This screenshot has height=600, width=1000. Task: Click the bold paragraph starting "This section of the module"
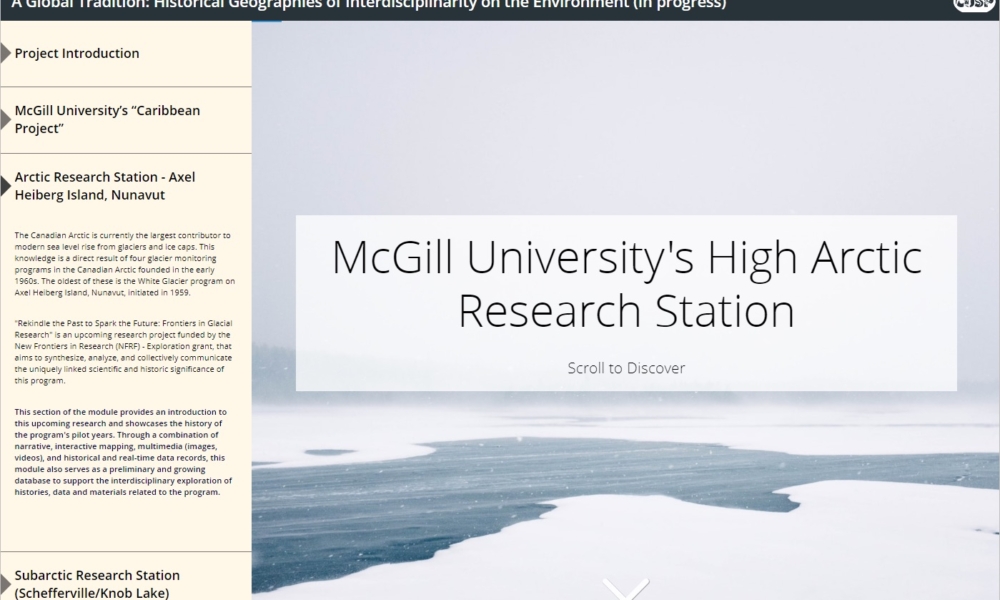(x=125, y=452)
